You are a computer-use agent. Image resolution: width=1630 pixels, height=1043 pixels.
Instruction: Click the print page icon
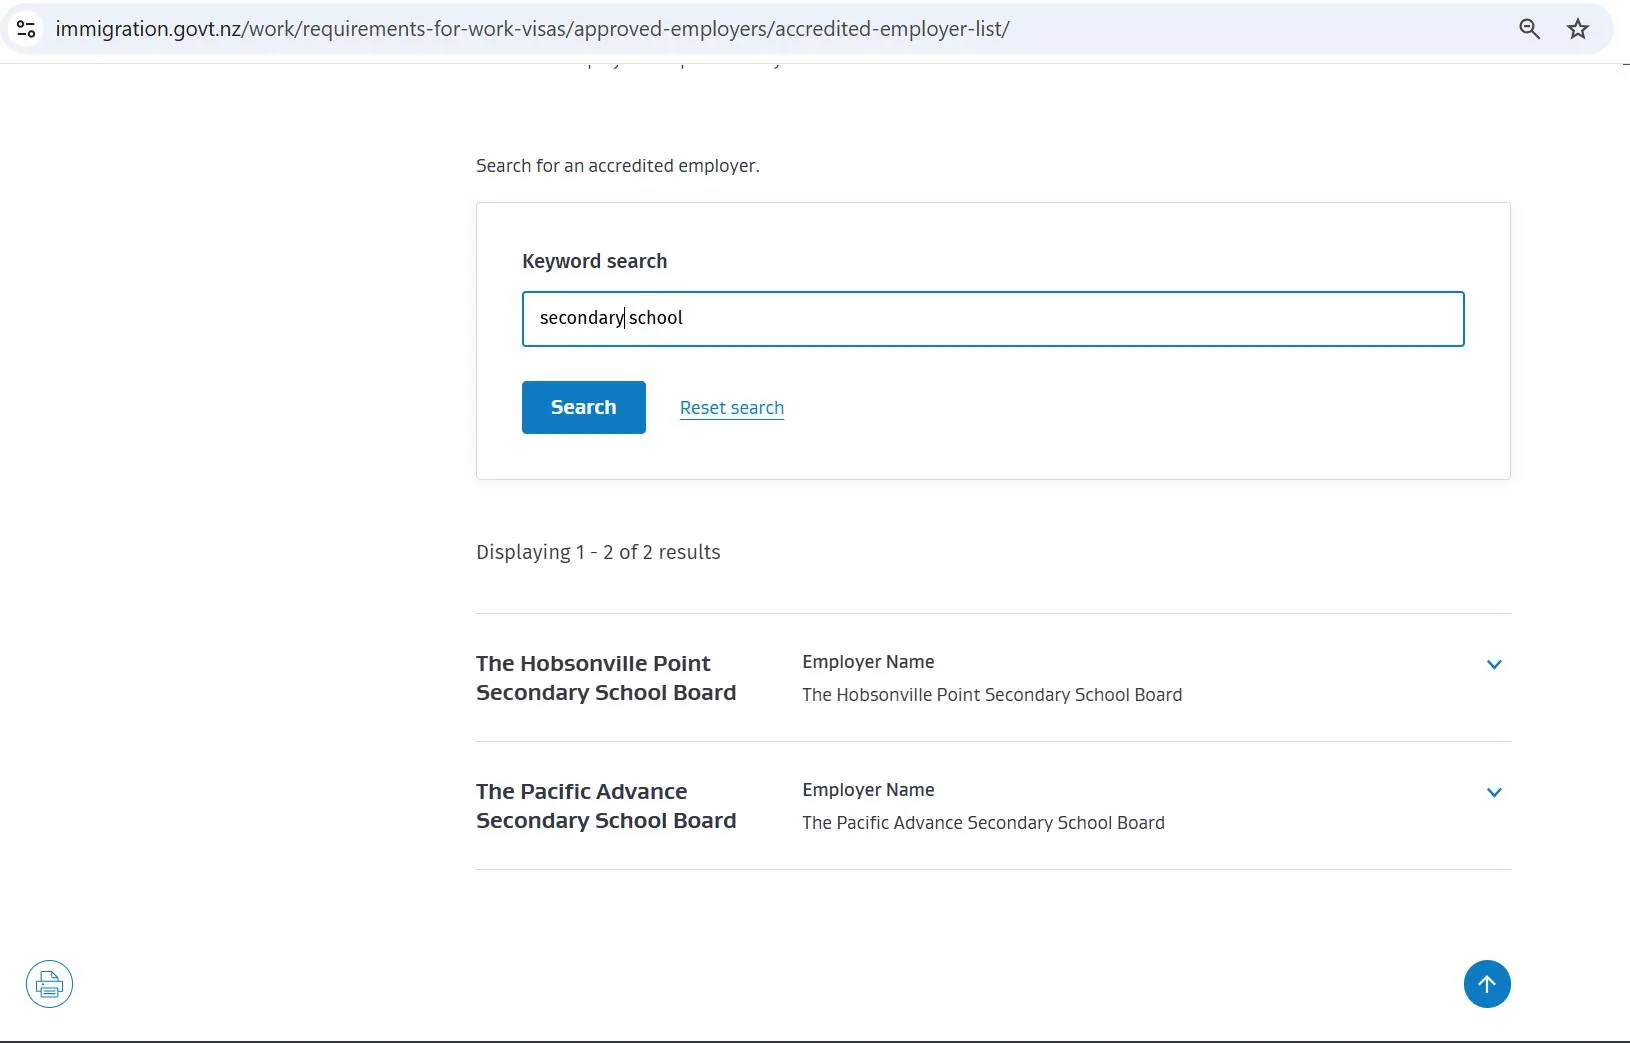[49, 984]
